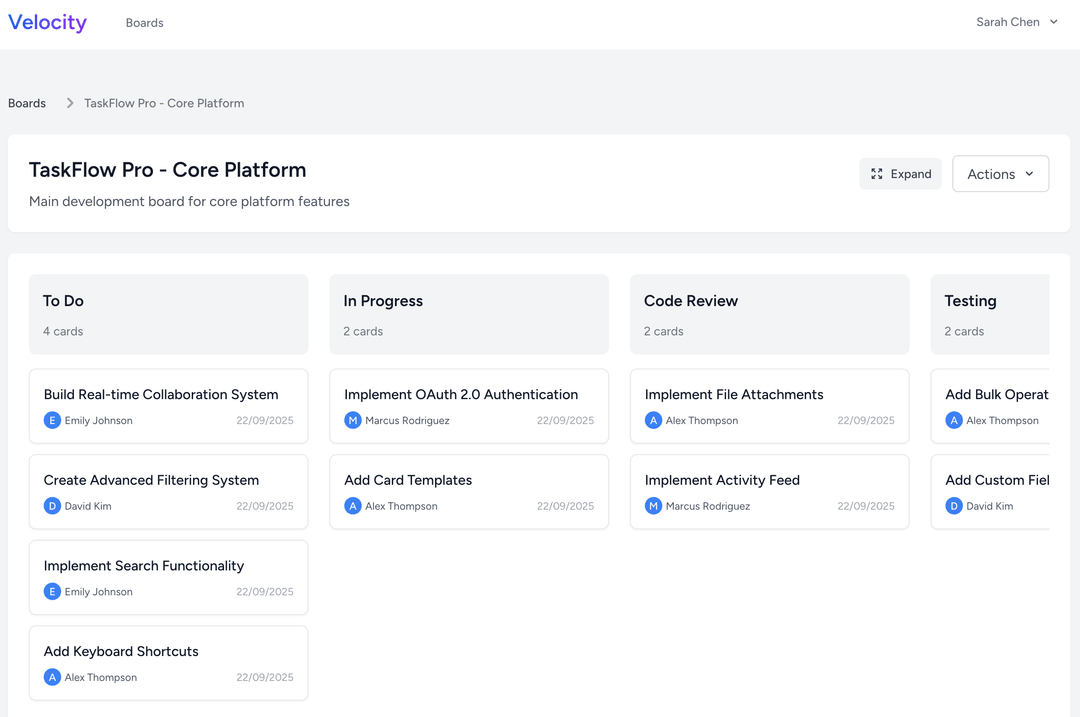Select the In Progress column header

click(x=383, y=301)
